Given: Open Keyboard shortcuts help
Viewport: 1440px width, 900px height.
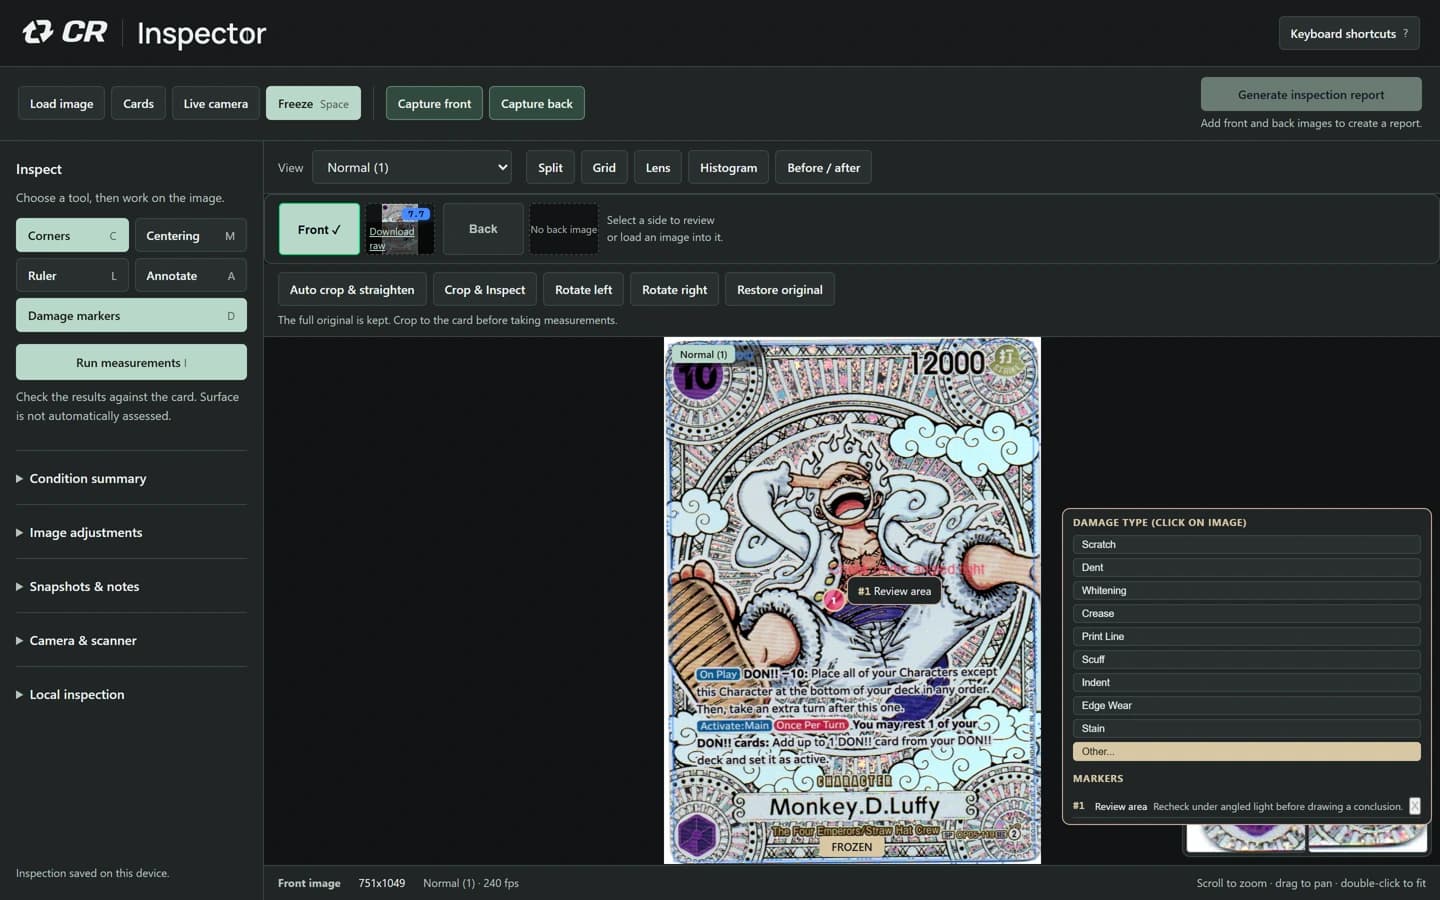Looking at the screenshot, I should 1349,33.
